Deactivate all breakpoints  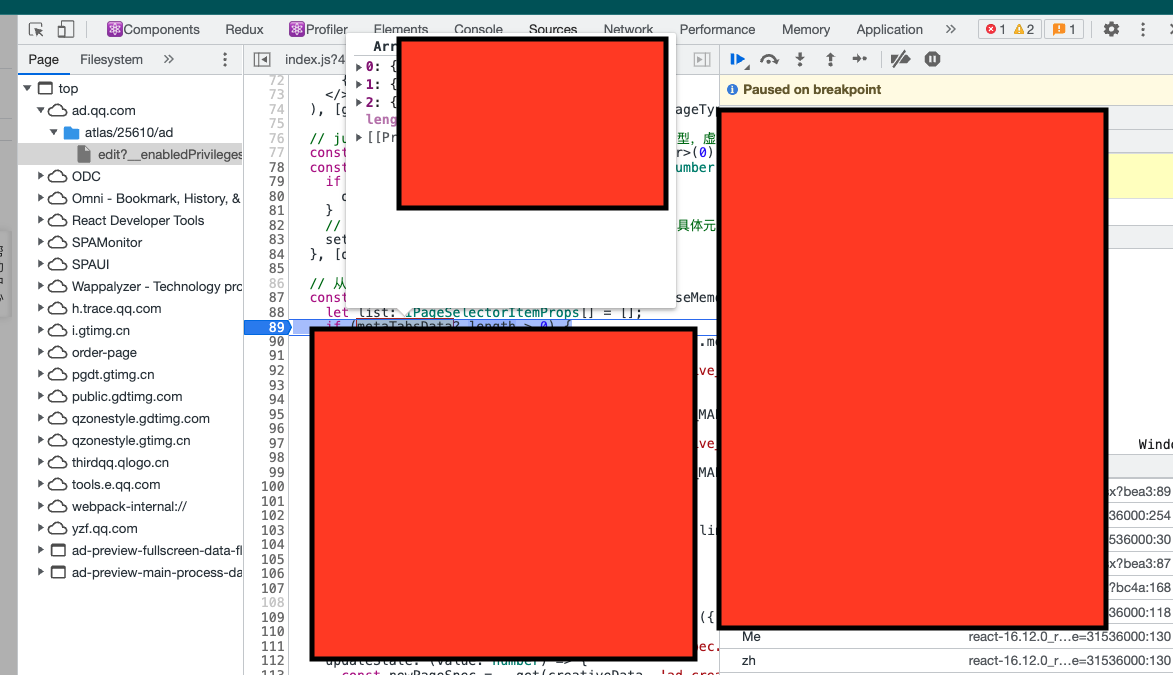[900, 60]
